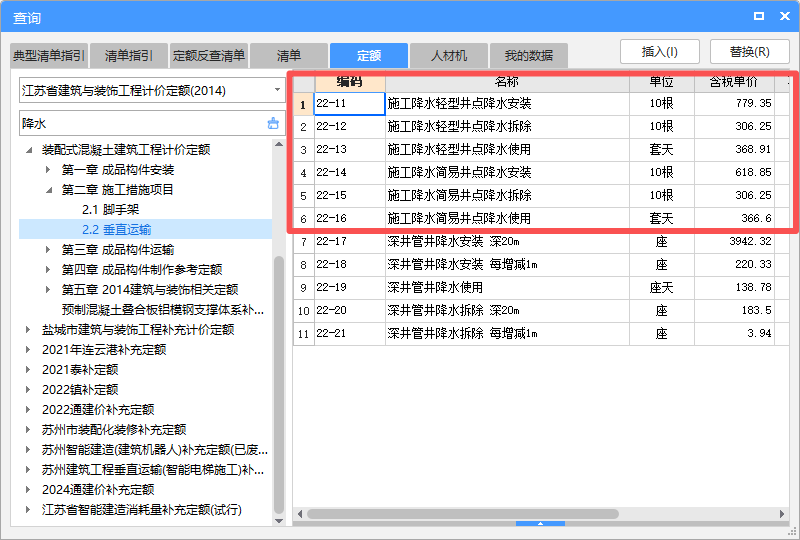Image resolution: width=800 pixels, height=540 pixels.
Task: Click price cell 779.35
Action: [x=734, y=103]
